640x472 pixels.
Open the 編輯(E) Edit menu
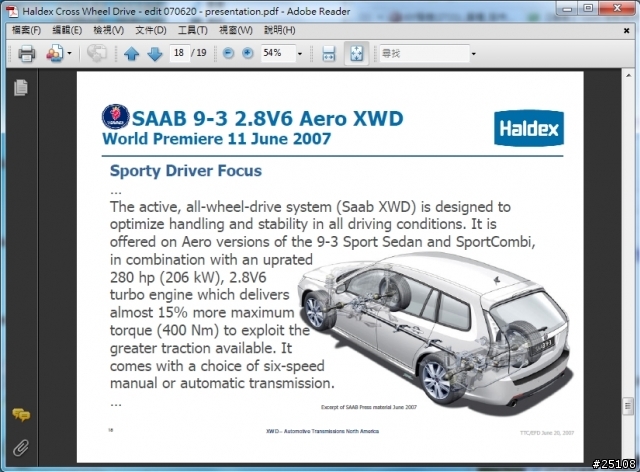(x=67, y=30)
